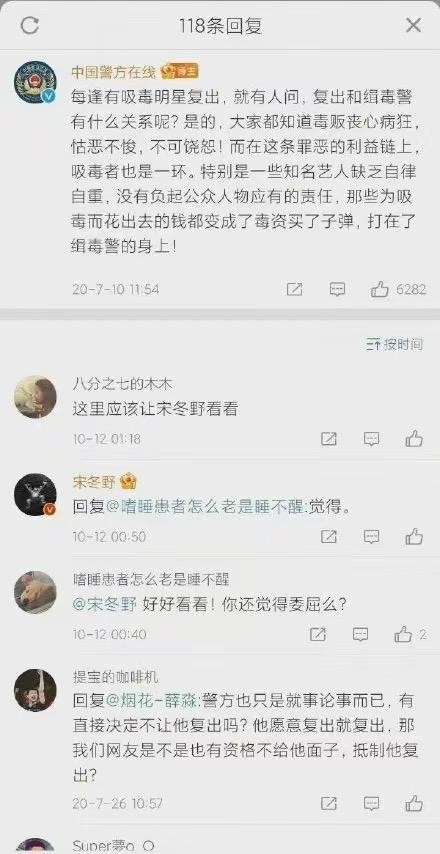Switch comment sort order 按时间
Image resolution: width=440 pixels, height=854 pixels.
pyautogui.click(x=395, y=344)
